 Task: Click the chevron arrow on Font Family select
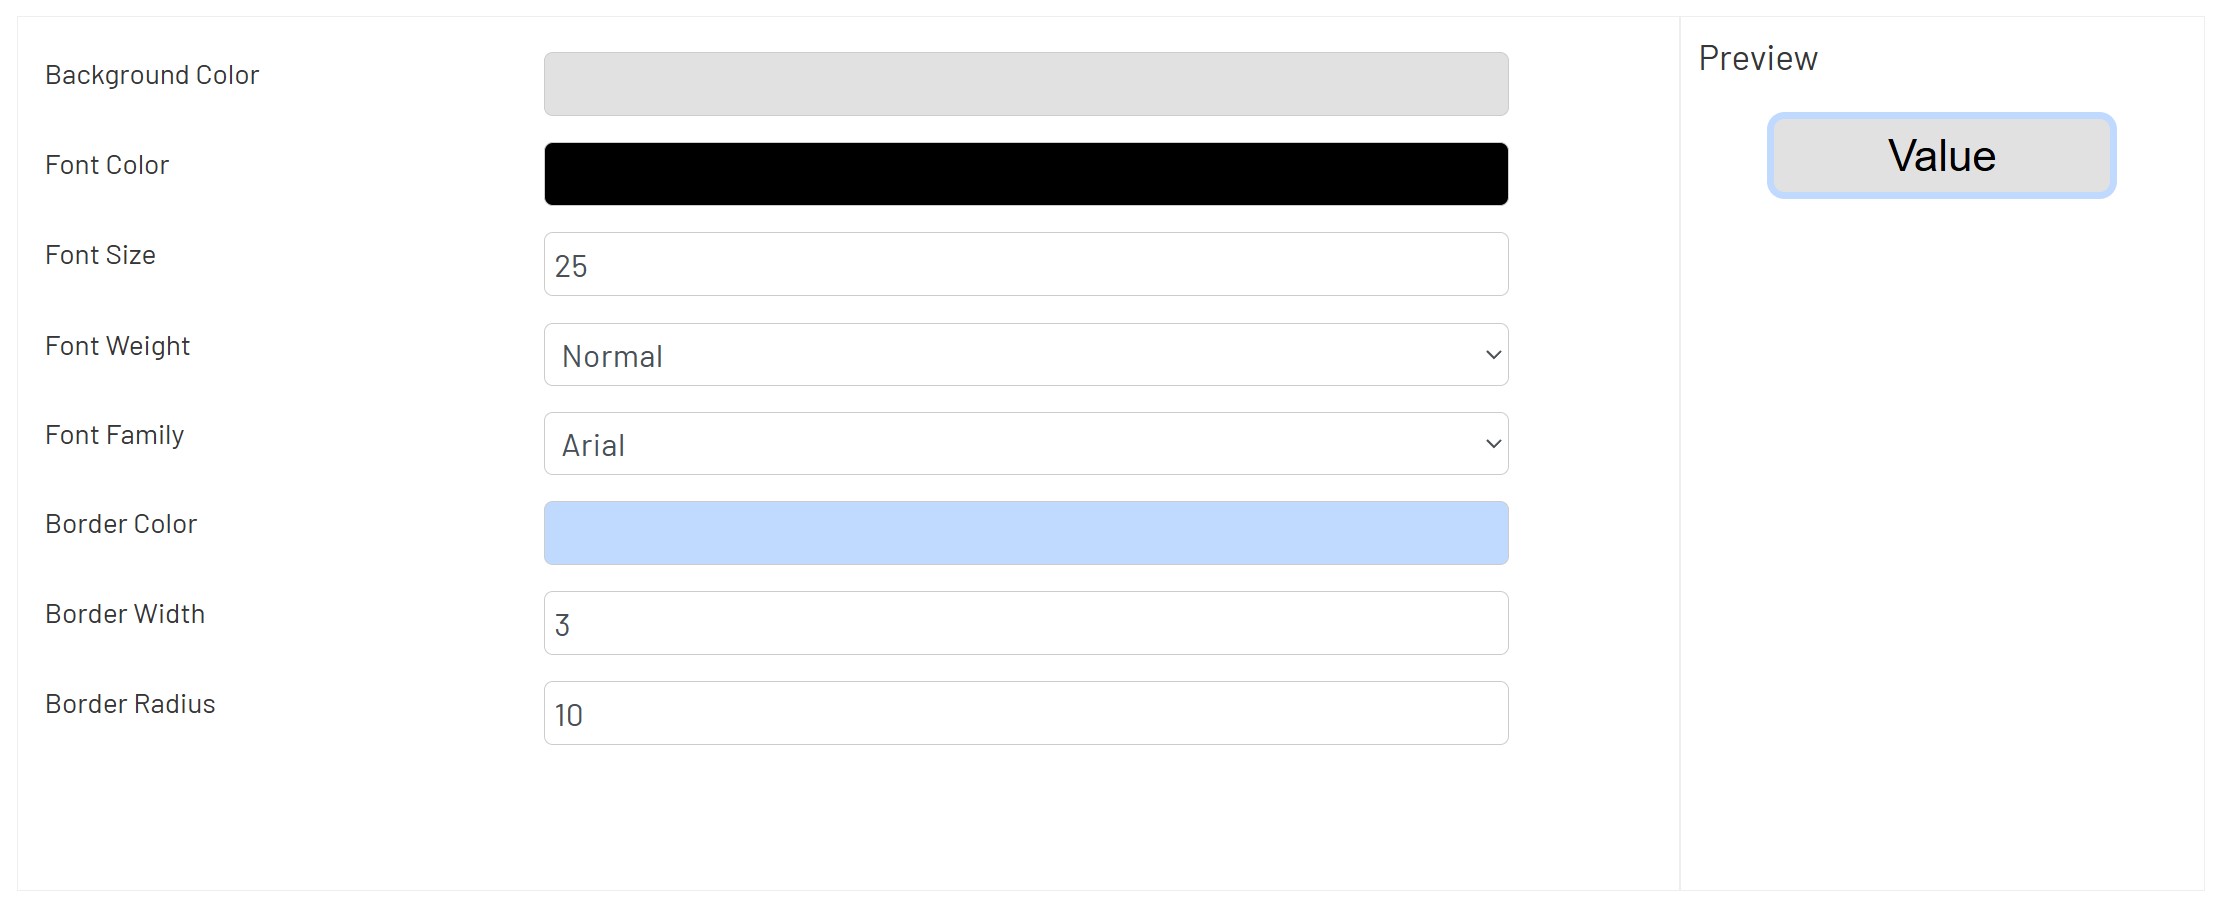pos(1493,444)
